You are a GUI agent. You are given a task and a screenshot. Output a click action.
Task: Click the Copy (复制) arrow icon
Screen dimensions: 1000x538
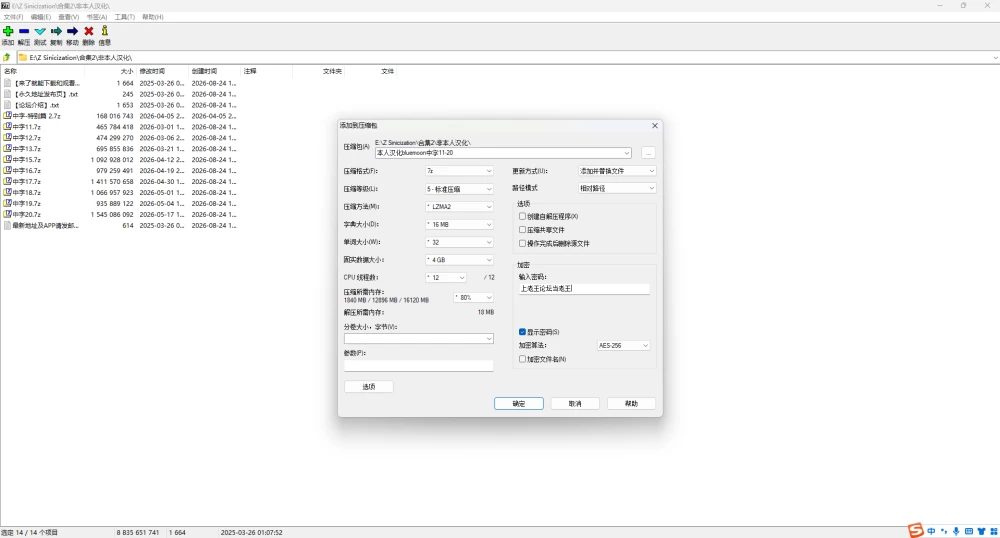[x=56, y=31]
